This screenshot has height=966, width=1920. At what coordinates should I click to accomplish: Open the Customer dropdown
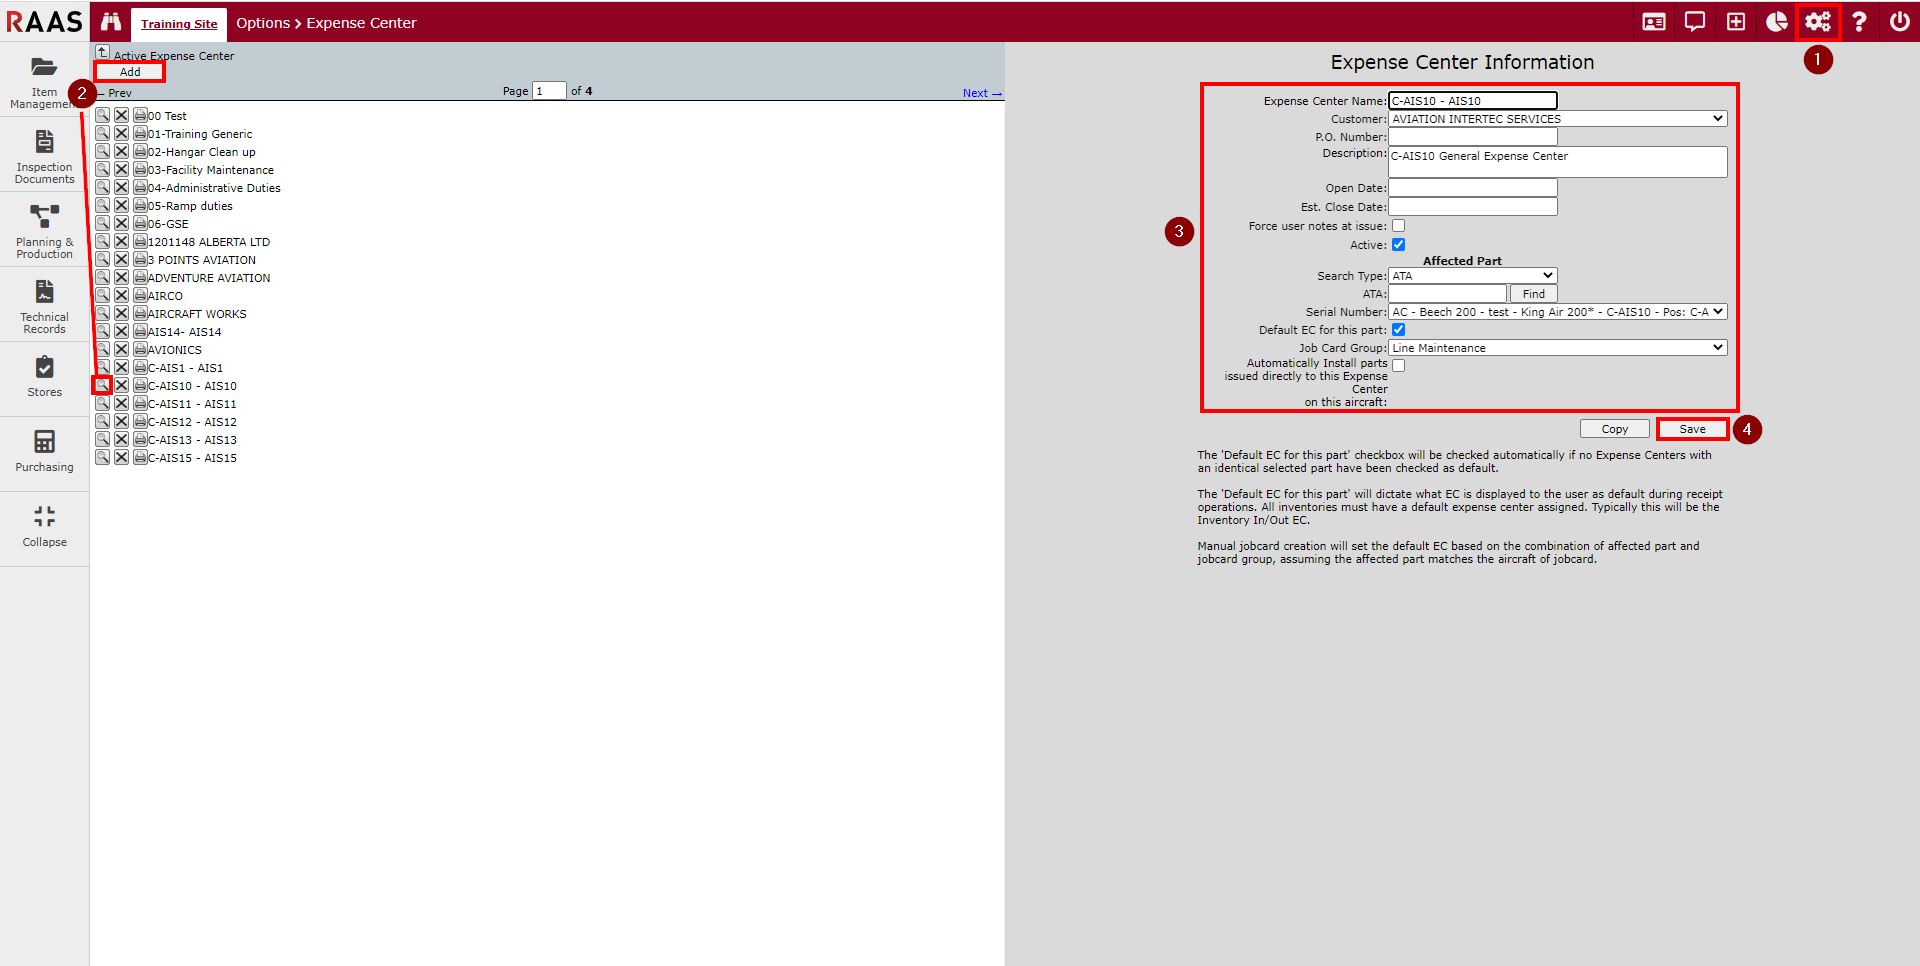tap(1557, 119)
